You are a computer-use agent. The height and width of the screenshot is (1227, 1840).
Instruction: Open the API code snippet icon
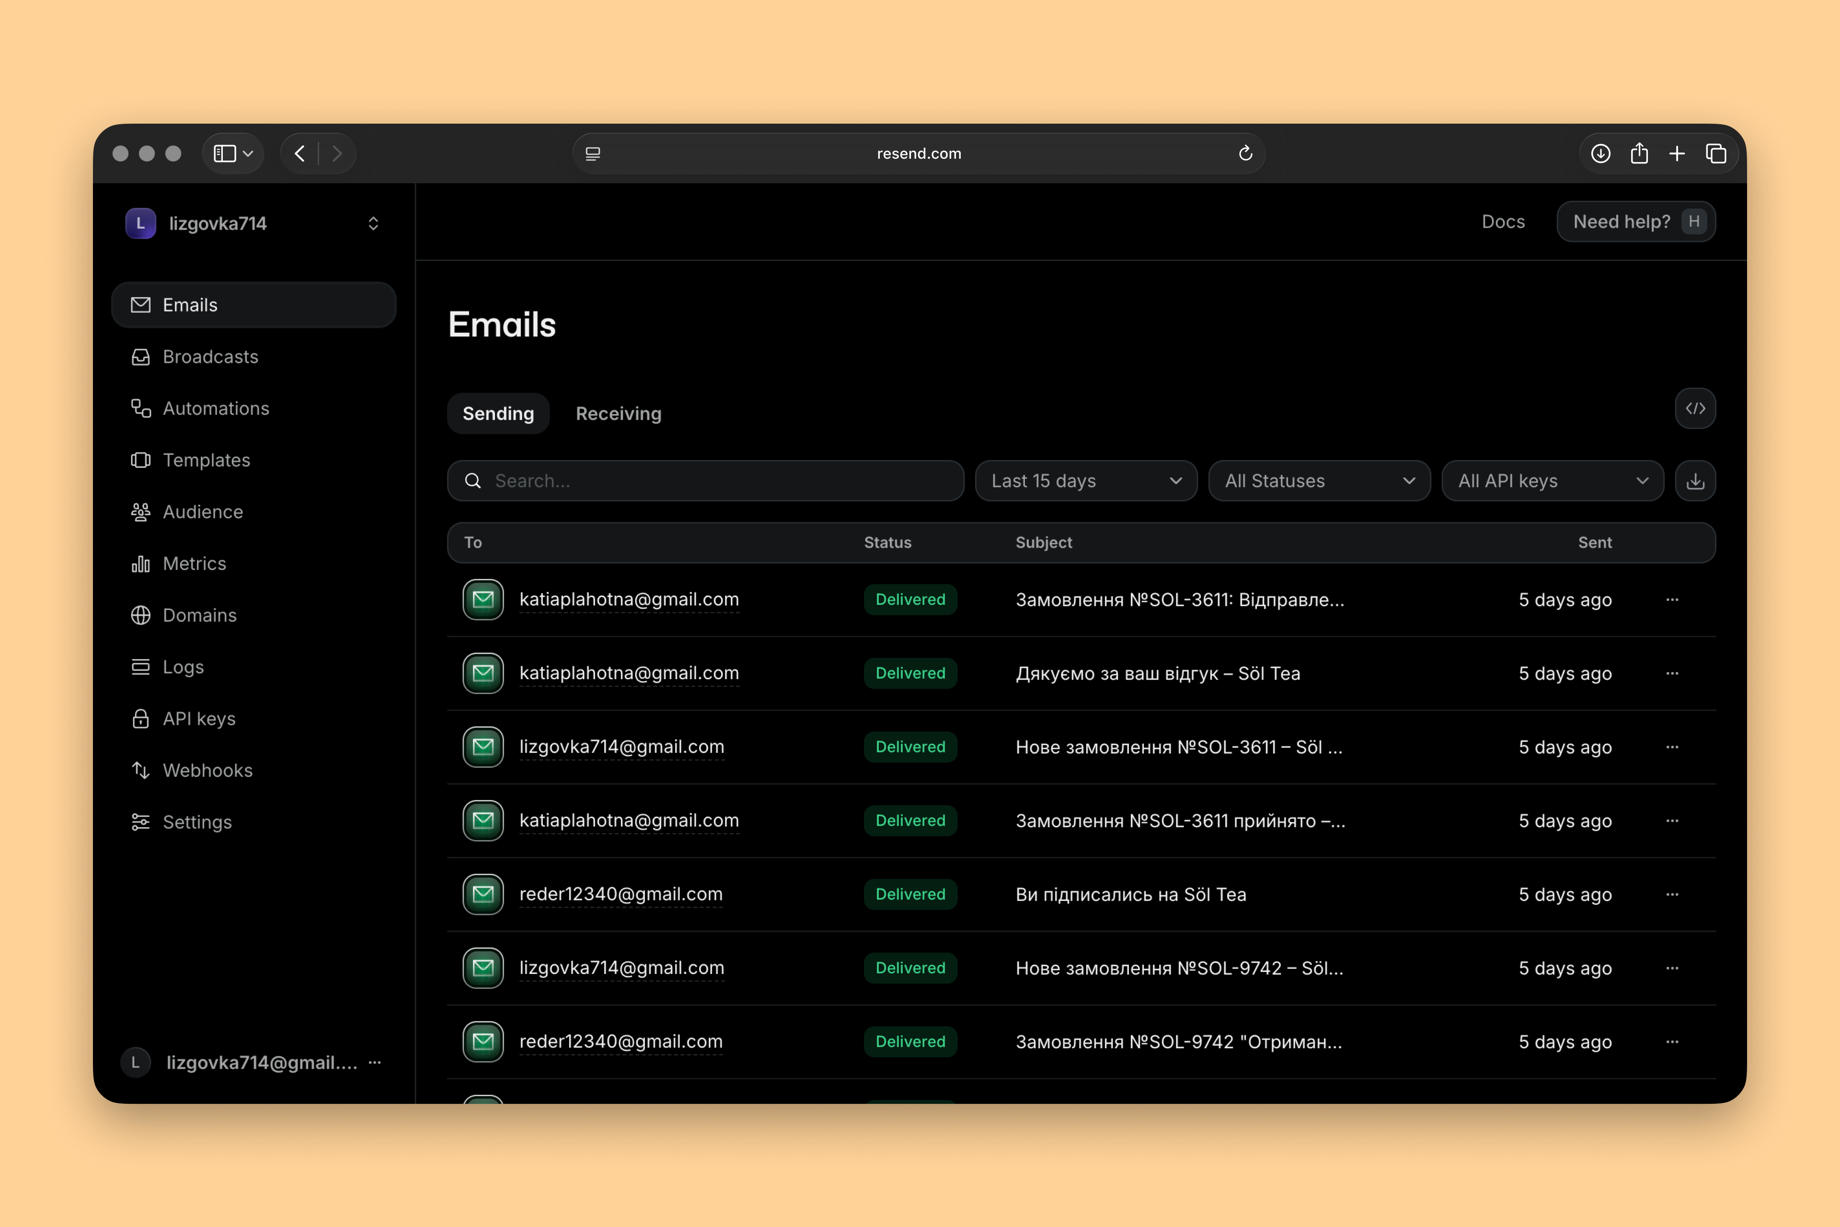pos(1695,408)
